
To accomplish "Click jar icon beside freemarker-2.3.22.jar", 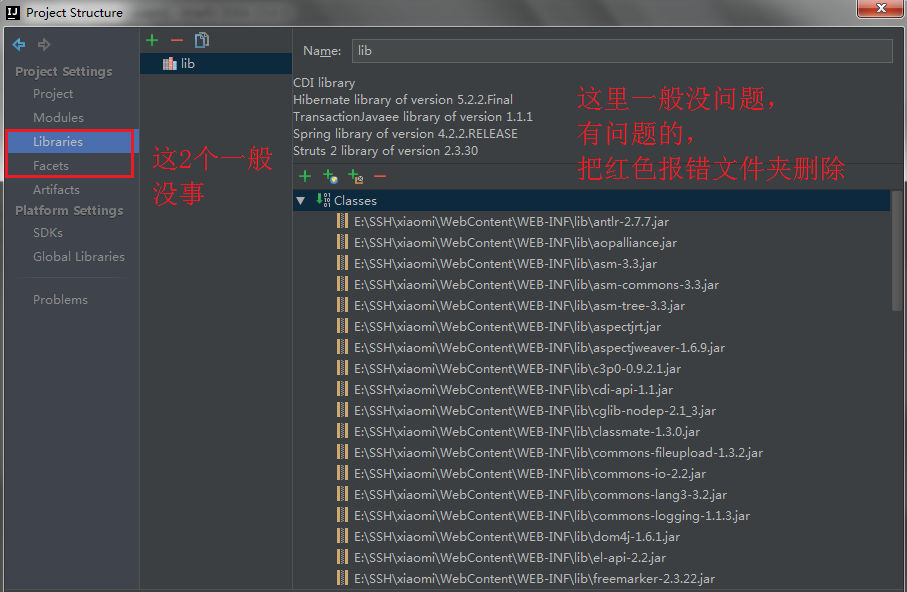I will coord(342,578).
